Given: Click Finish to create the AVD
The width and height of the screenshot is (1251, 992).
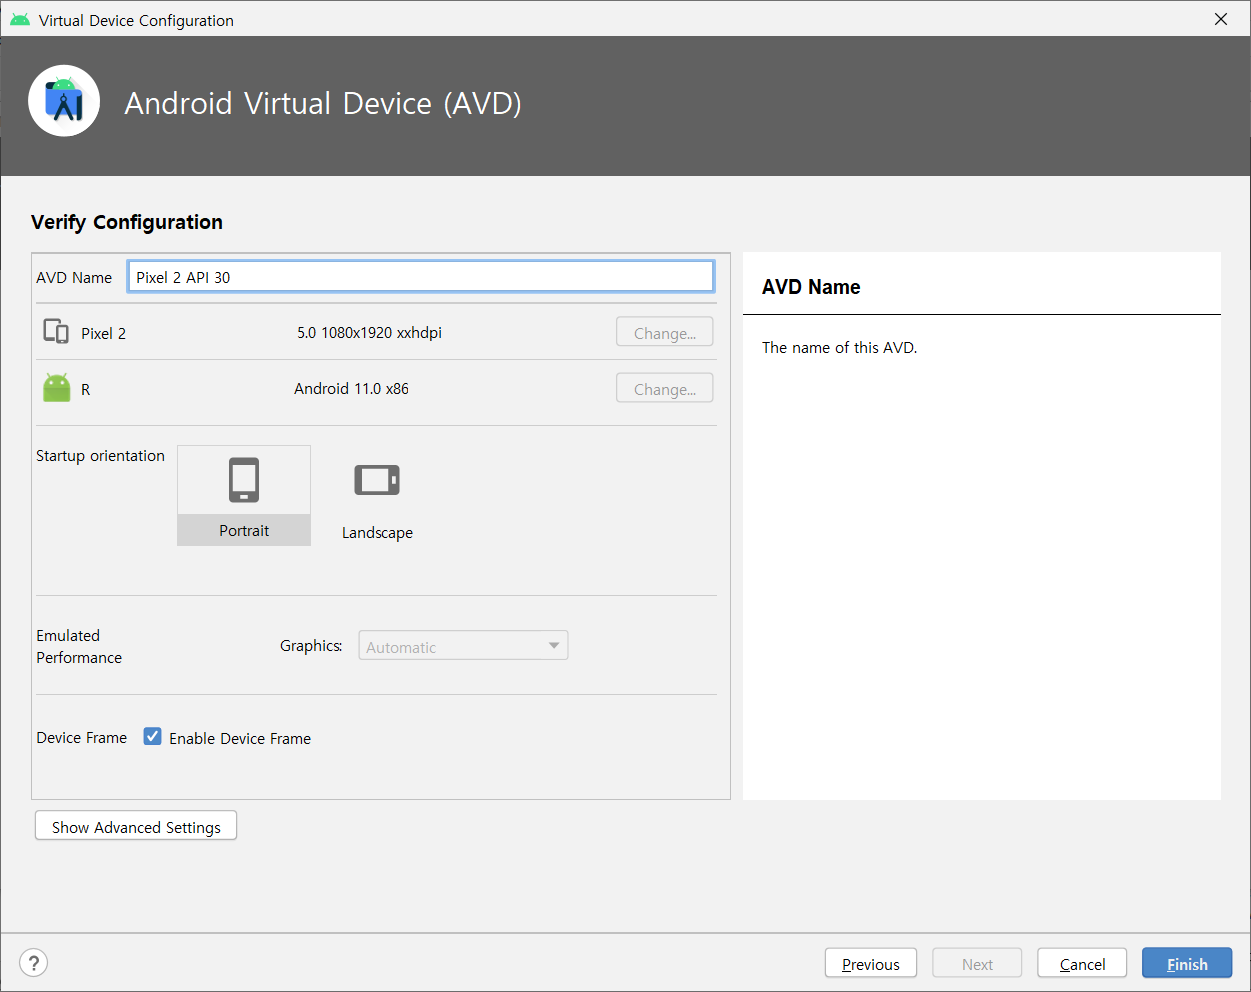Looking at the screenshot, I should point(1187,964).
